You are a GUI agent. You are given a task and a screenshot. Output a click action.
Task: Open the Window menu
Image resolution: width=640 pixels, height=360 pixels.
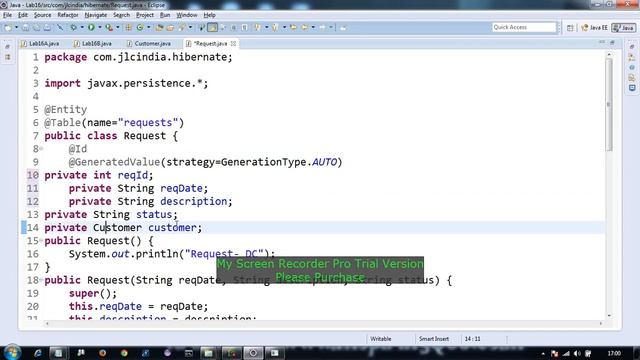[x=187, y=15]
